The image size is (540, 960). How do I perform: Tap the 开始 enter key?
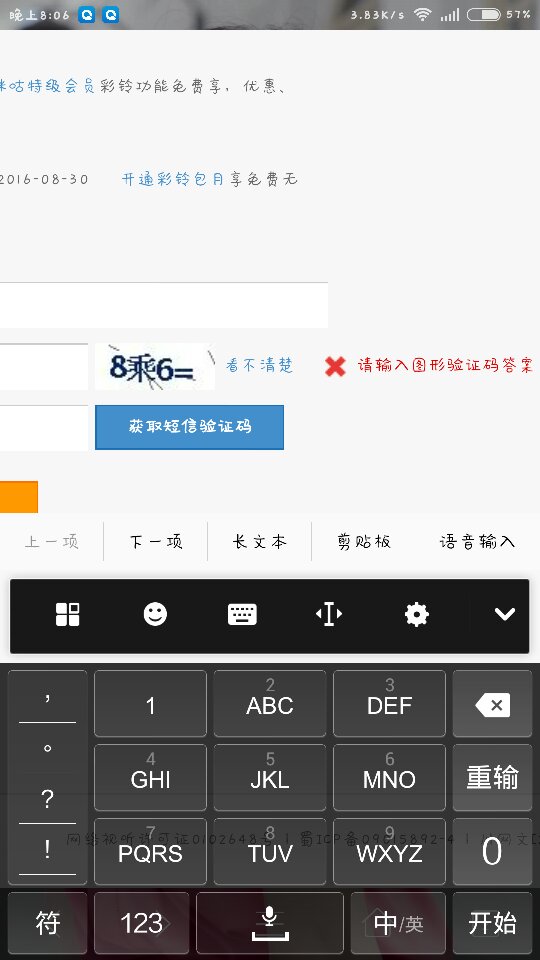(x=492, y=923)
